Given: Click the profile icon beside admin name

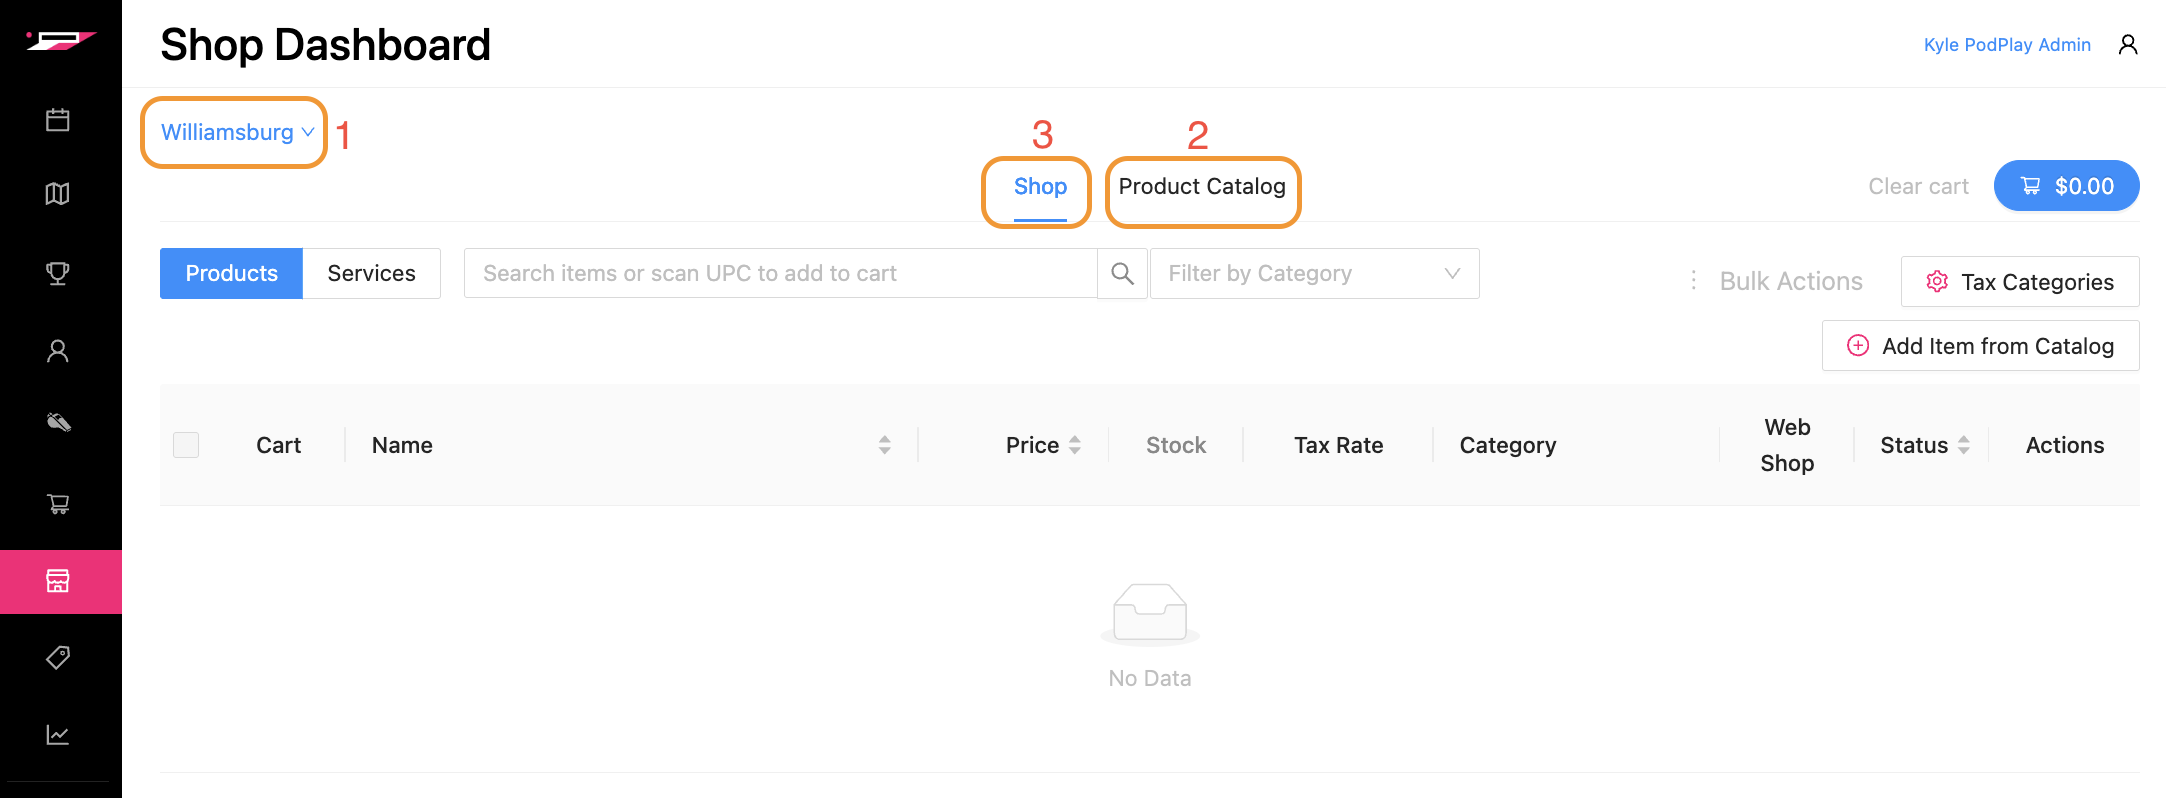Looking at the screenshot, I should (x=2128, y=45).
